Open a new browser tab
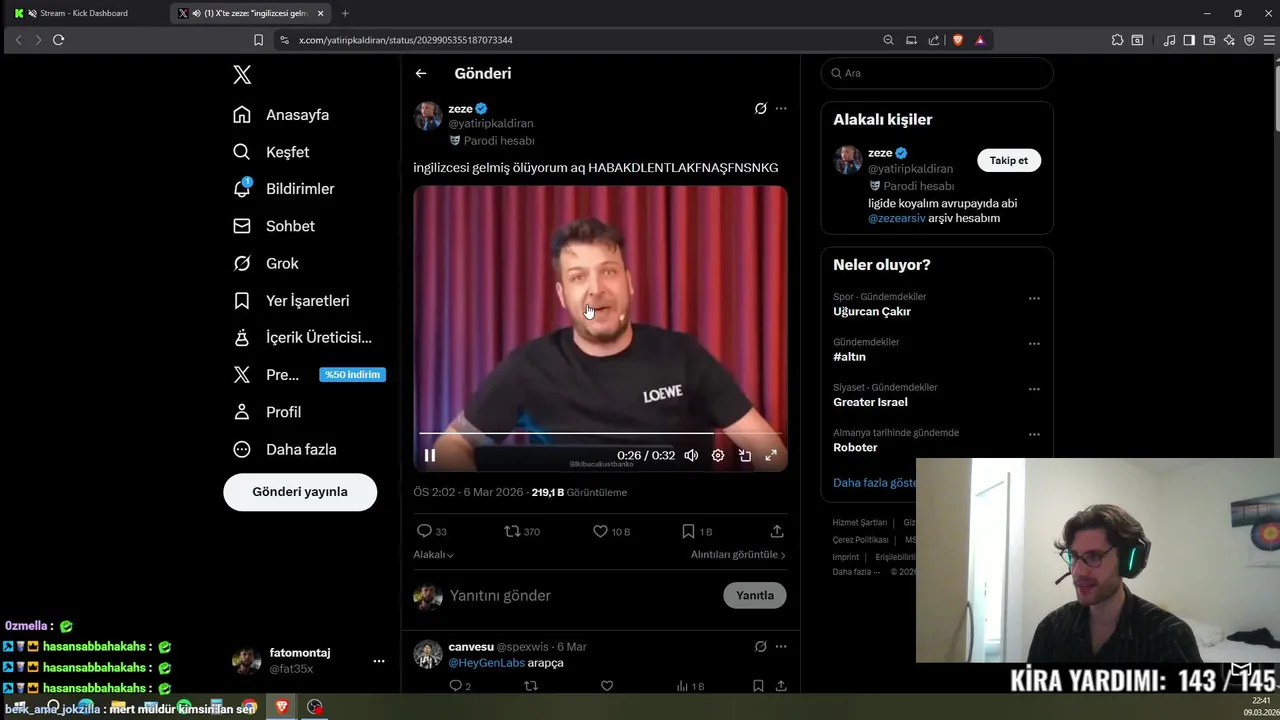This screenshot has height=720, width=1280. [x=345, y=13]
